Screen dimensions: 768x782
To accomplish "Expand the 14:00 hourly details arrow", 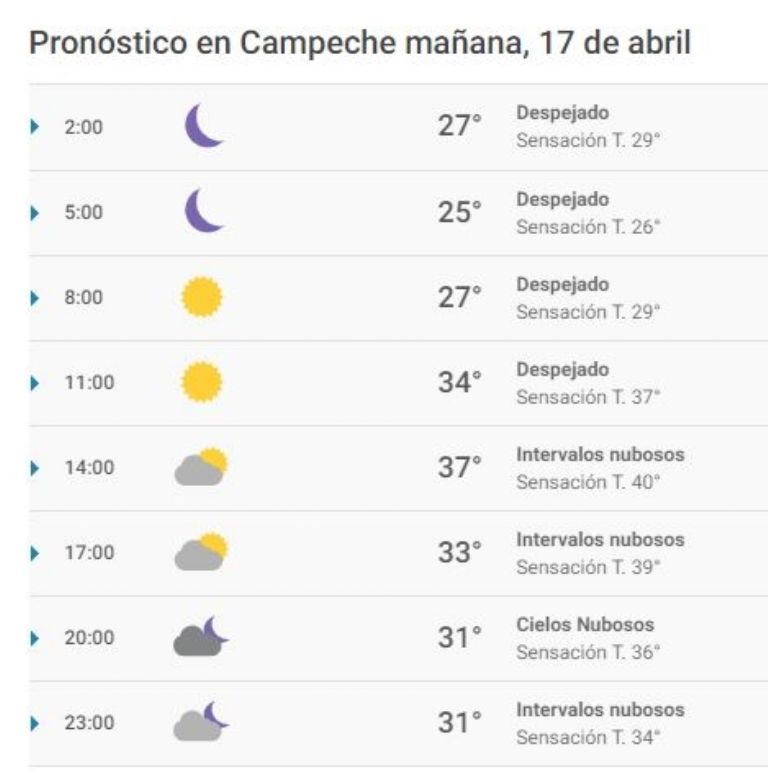I will pyautogui.click(x=34, y=468).
